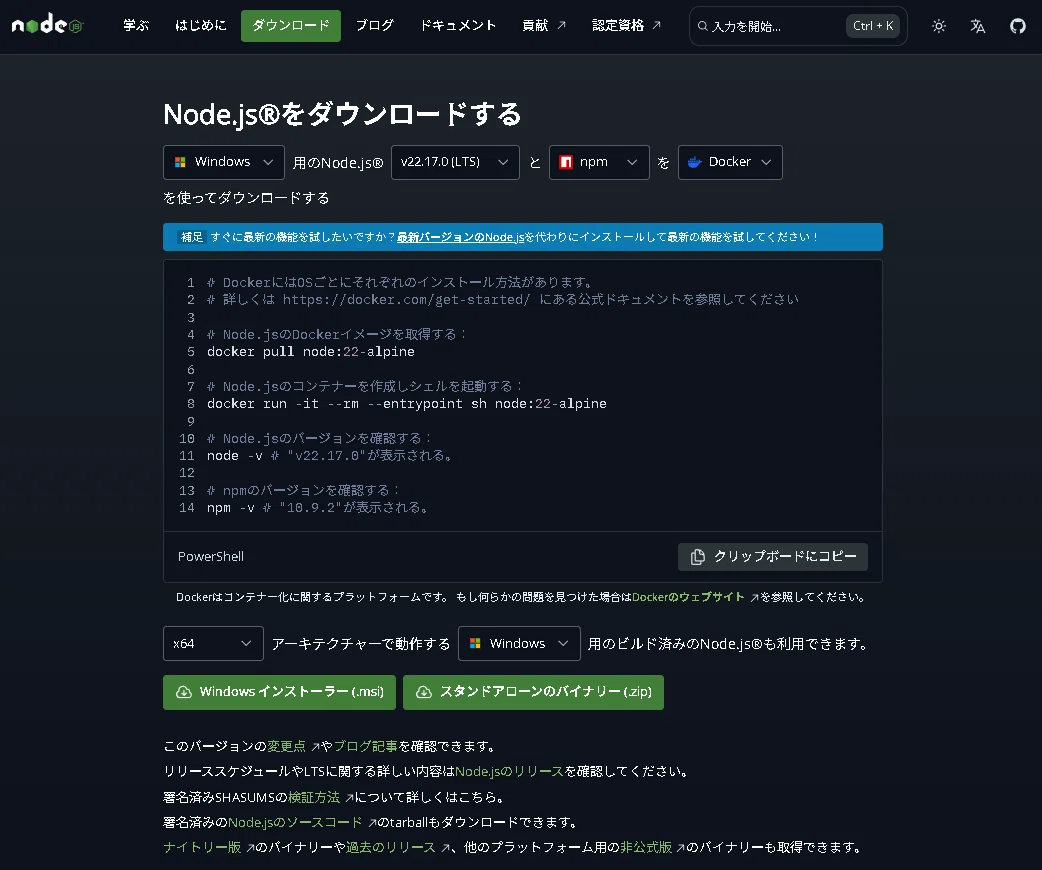
Task: Select the ダウンロード nav tab
Action: (x=290, y=25)
